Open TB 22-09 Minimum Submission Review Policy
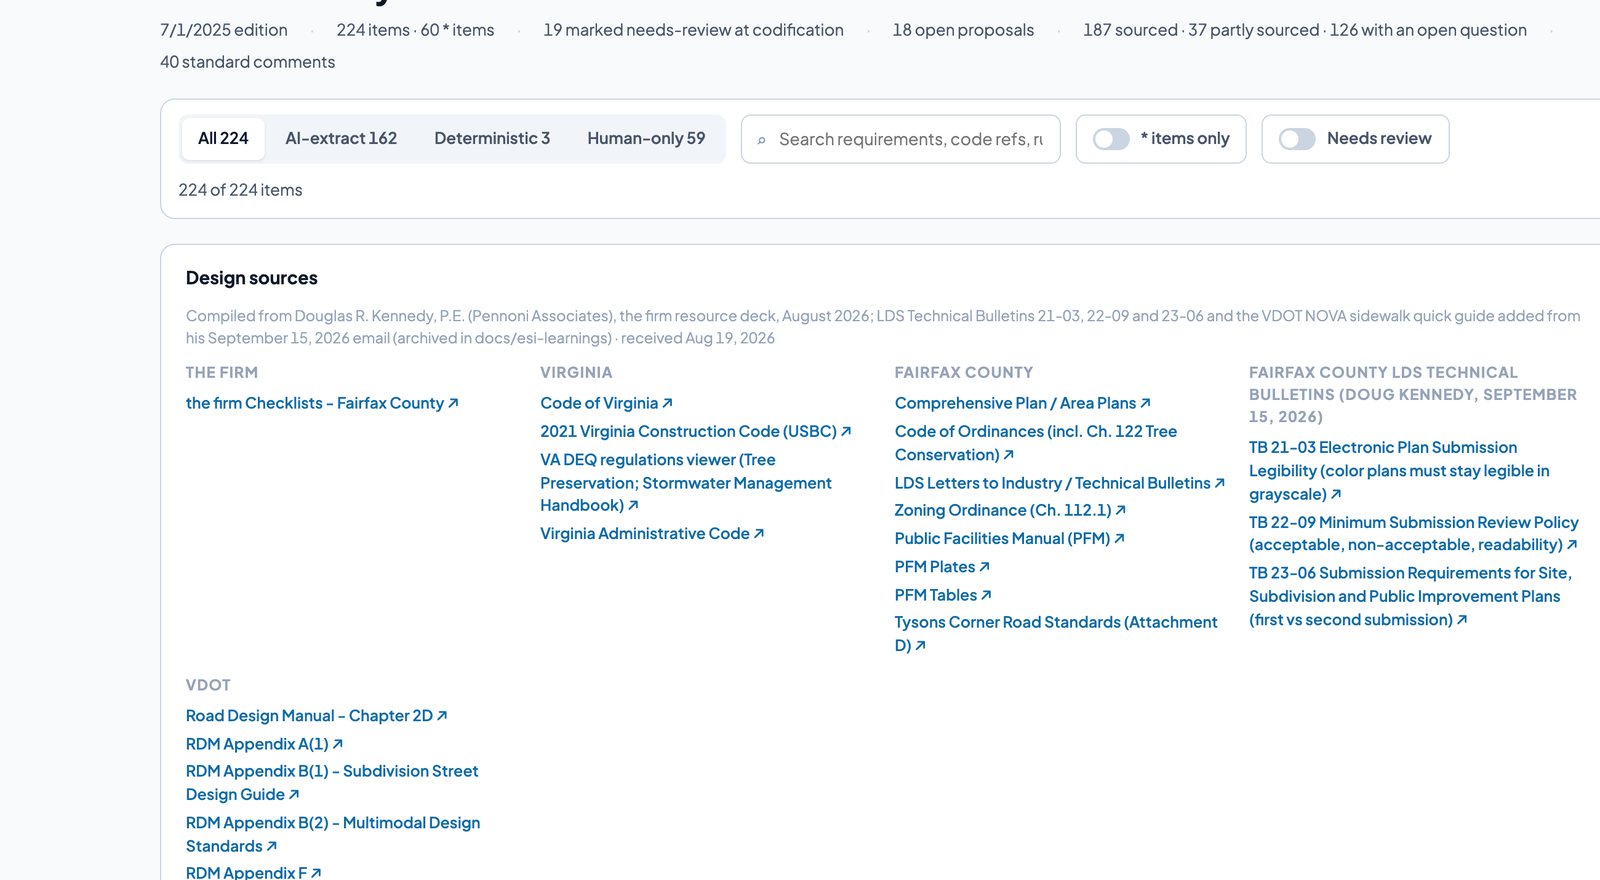The image size is (1600, 880). (1414, 533)
